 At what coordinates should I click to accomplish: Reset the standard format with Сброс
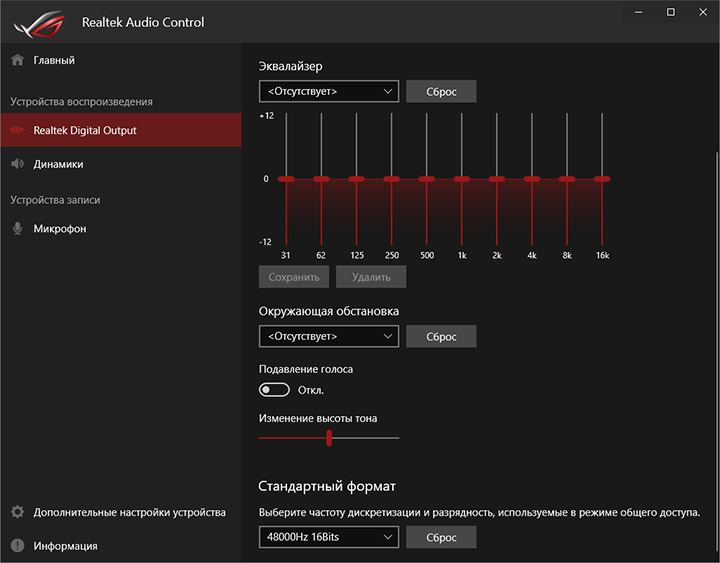441,537
